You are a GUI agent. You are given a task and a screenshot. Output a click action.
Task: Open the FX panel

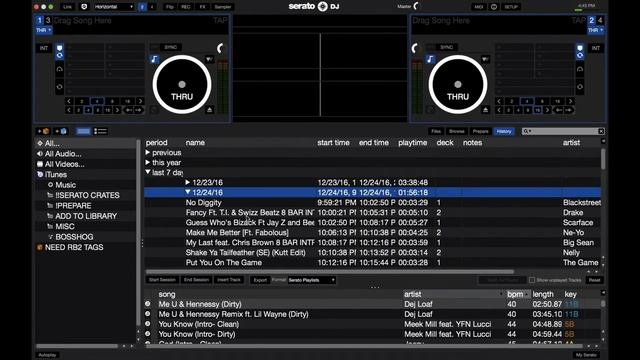click(x=202, y=7)
